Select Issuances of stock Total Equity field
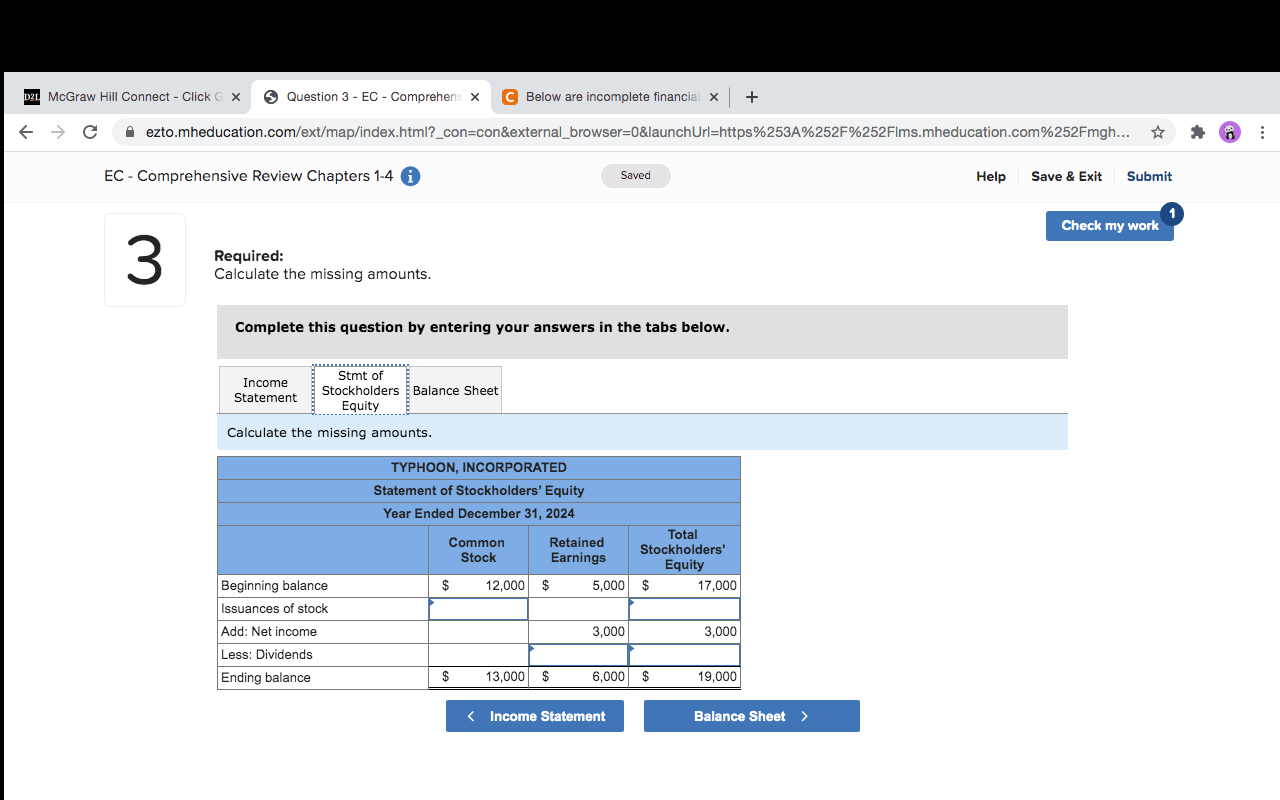 (x=685, y=609)
